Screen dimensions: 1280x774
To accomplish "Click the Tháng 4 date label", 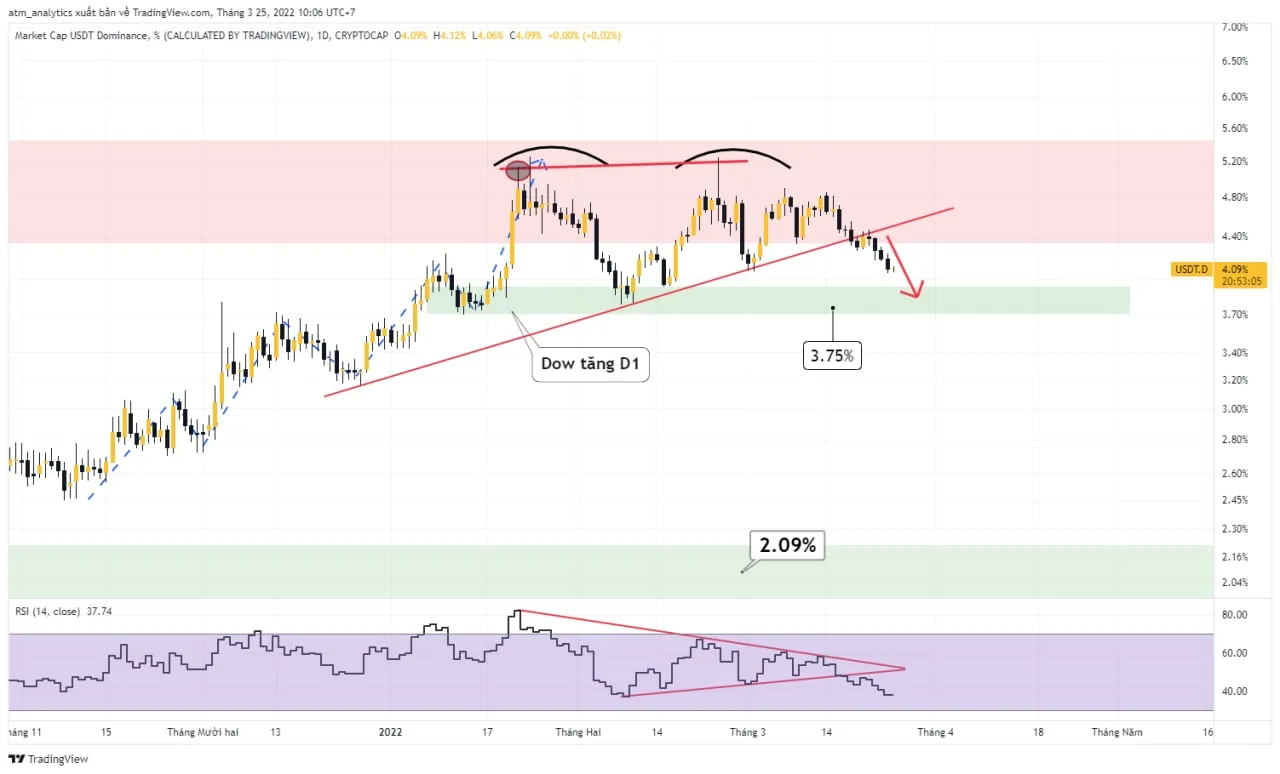I will tap(936, 732).
